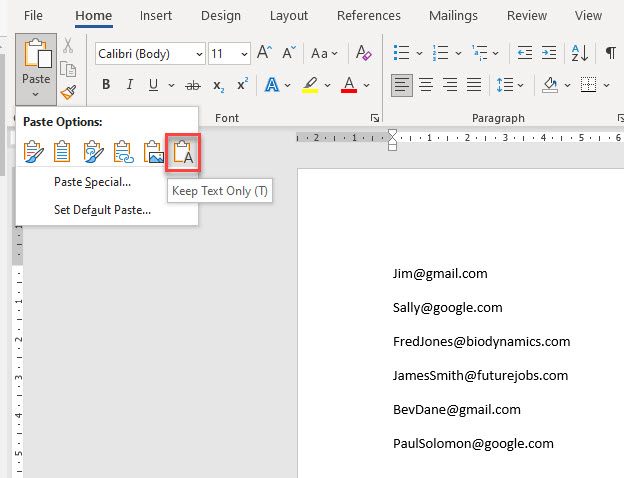The image size is (624, 478).
Task: Choose Set Default Paste... option
Action: (102, 210)
